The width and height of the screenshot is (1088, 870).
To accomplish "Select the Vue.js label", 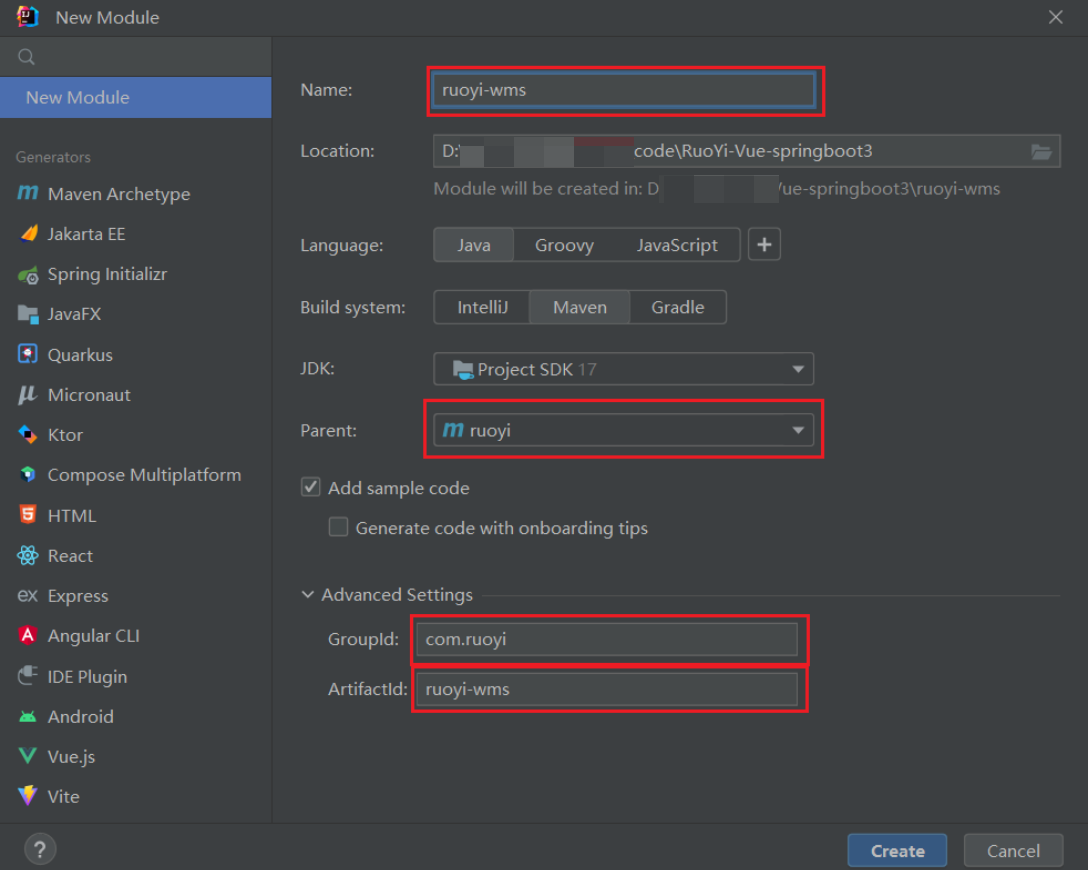I will (x=71, y=757).
